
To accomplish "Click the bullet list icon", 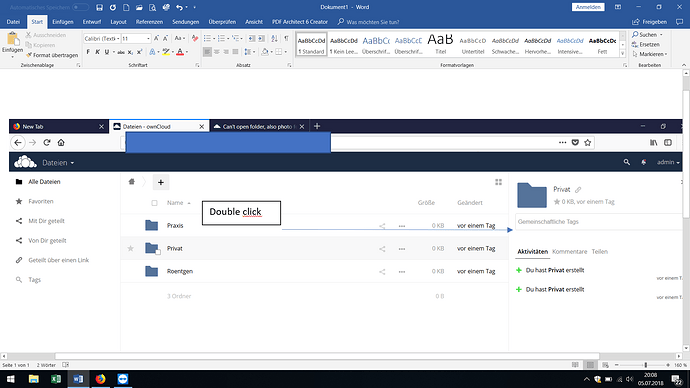I will 207,38.
